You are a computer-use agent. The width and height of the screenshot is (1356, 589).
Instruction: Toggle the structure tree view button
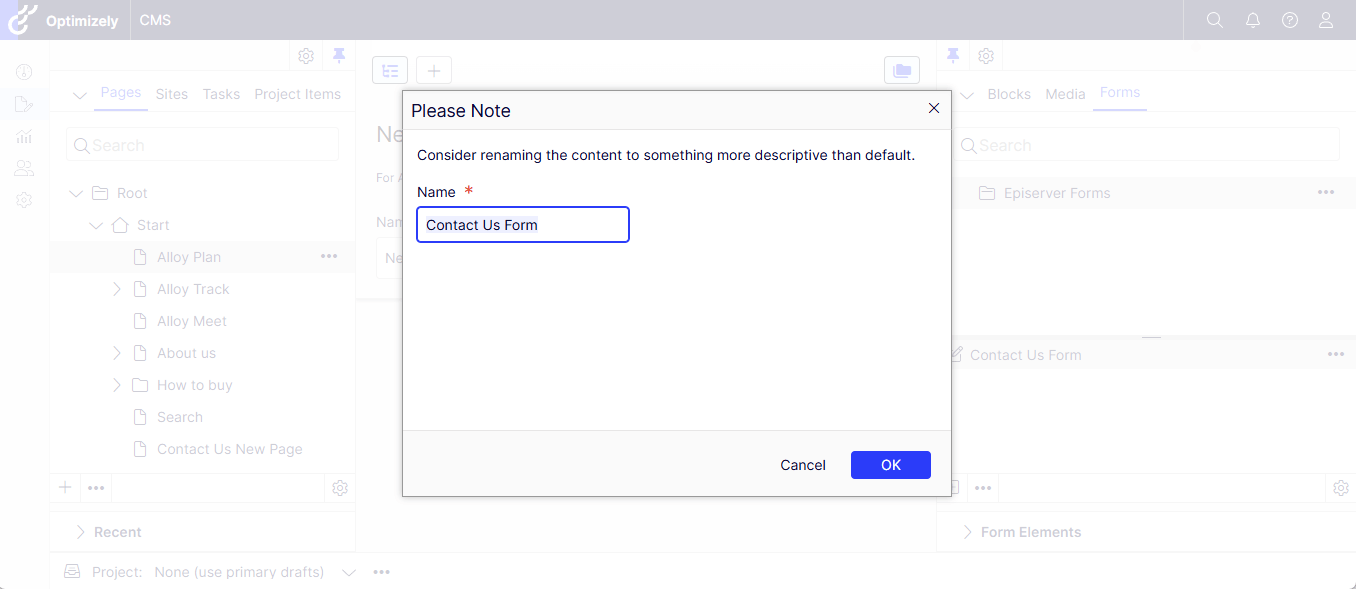coord(390,71)
